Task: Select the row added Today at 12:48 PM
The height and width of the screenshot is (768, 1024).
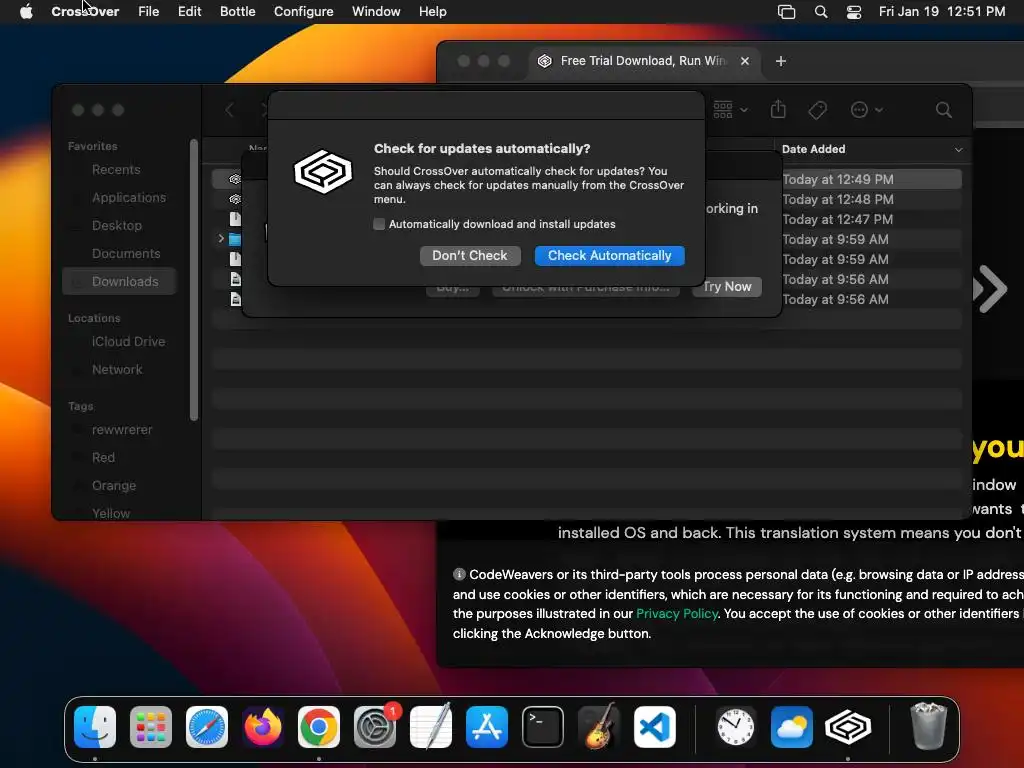Action: point(838,200)
